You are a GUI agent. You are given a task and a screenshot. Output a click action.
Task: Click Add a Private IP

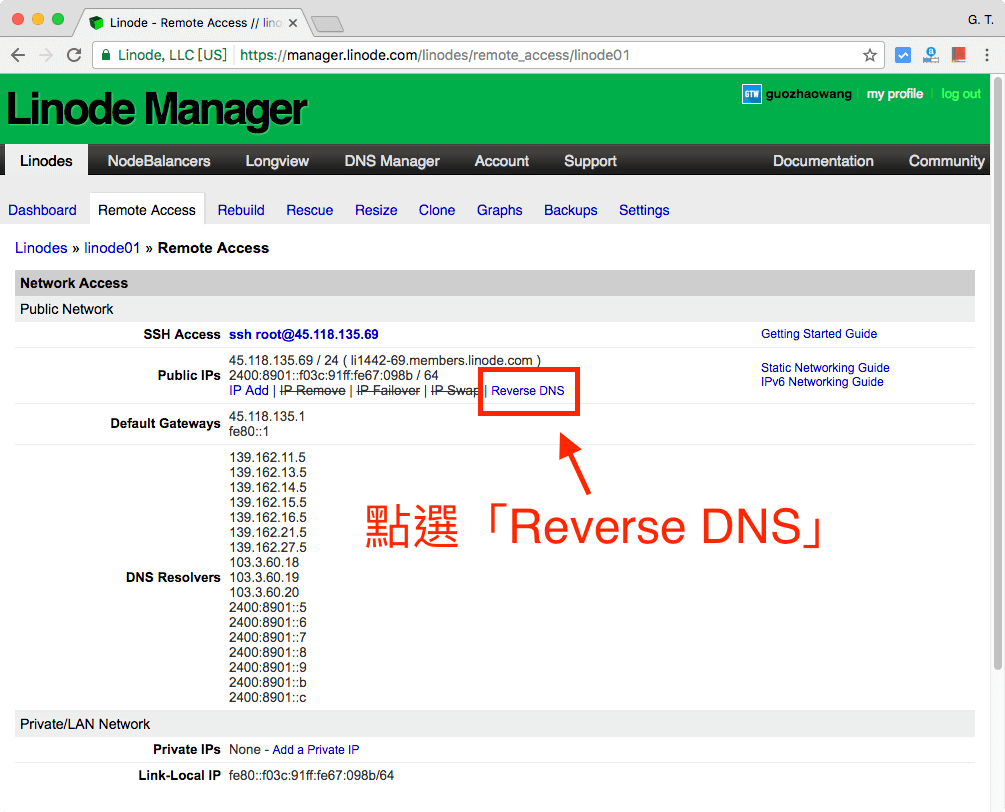click(x=316, y=749)
